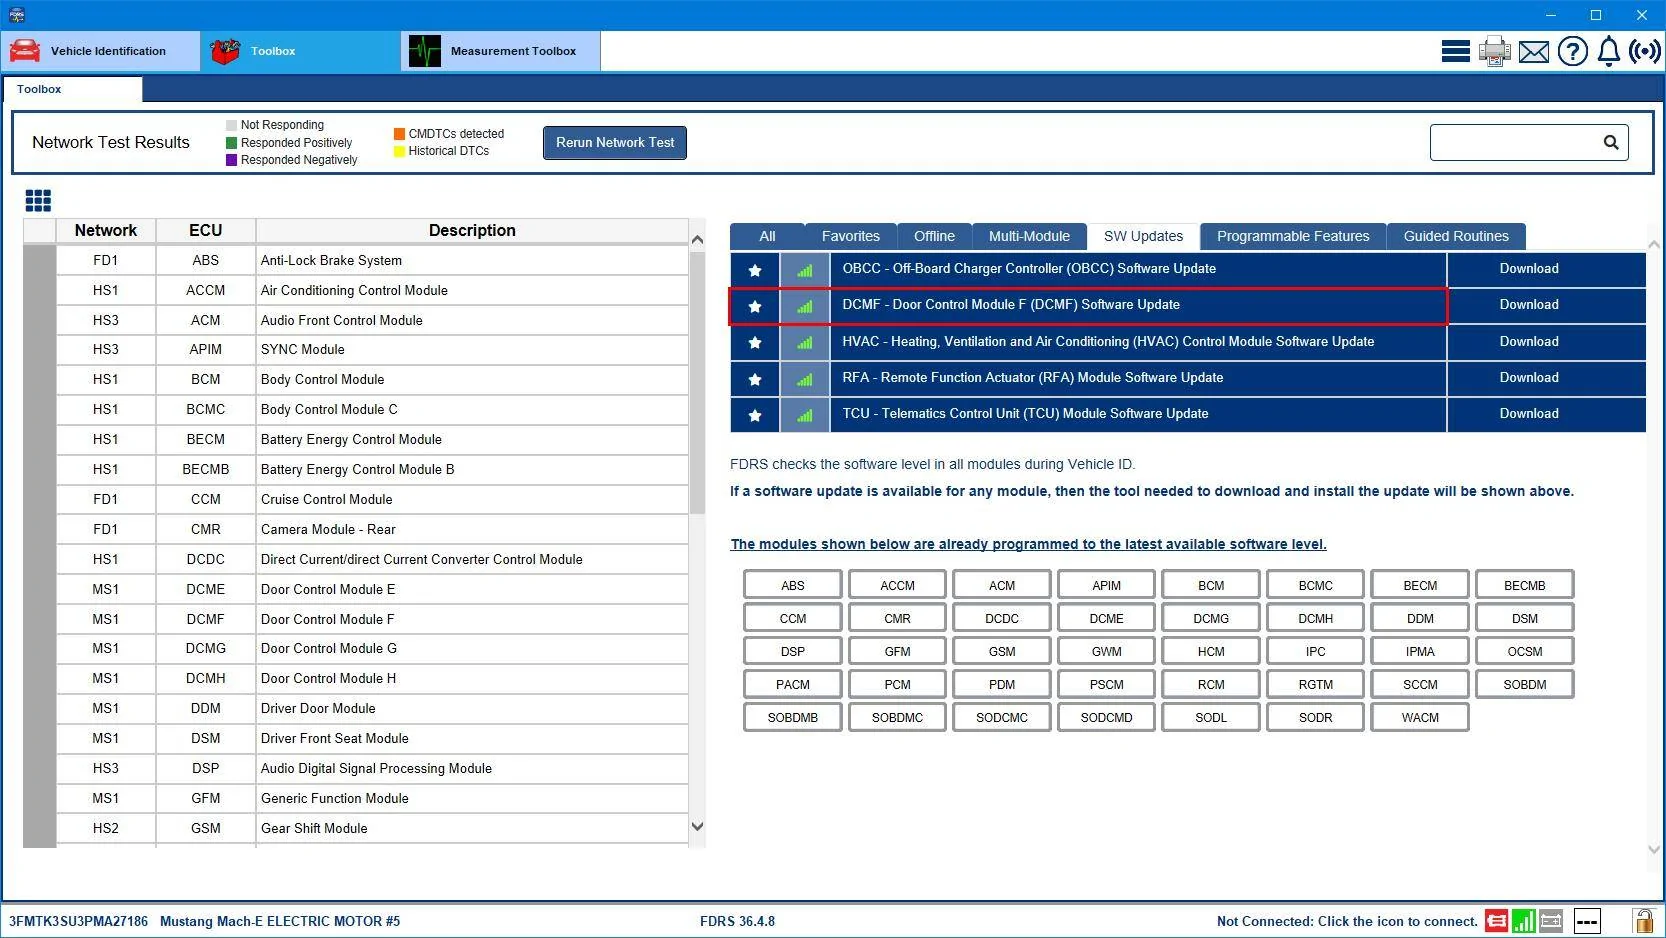Click HVAC Control Module Software Update text
Image resolution: width=1666 pixels, height=938 pixels.
coord(1108,342)
